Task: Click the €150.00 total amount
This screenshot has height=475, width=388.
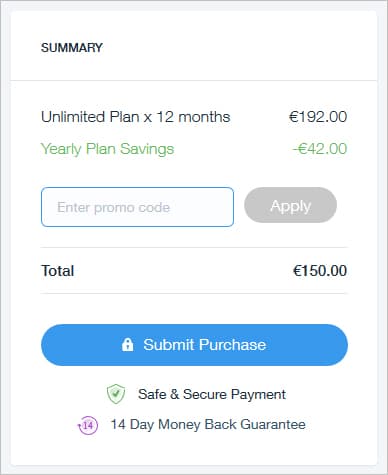Action: [320, 271]
